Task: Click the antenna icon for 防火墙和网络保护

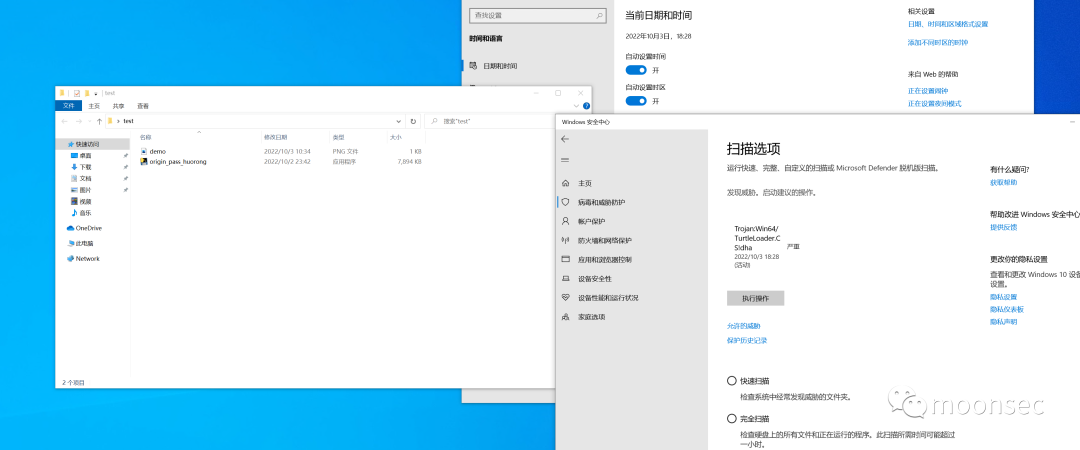Action: (x=565, y=241)
